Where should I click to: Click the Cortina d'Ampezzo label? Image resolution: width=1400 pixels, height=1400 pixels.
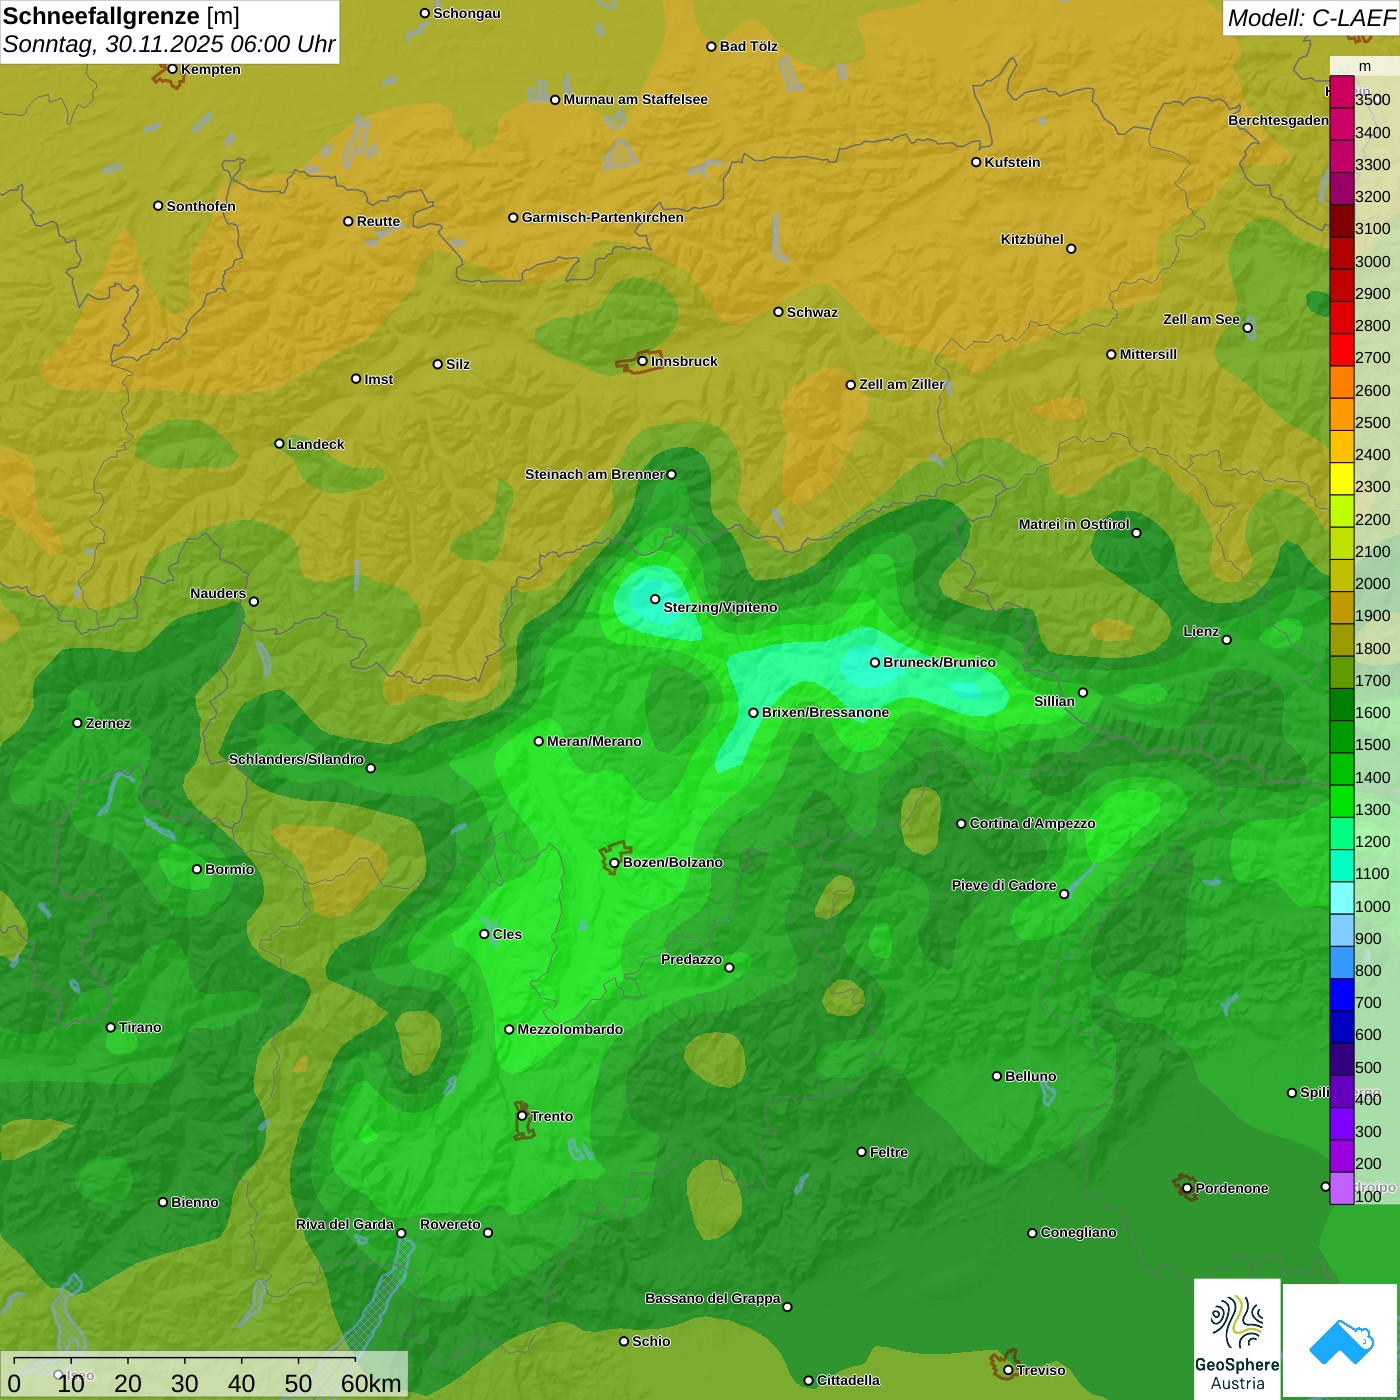[x=1032, y=823]
